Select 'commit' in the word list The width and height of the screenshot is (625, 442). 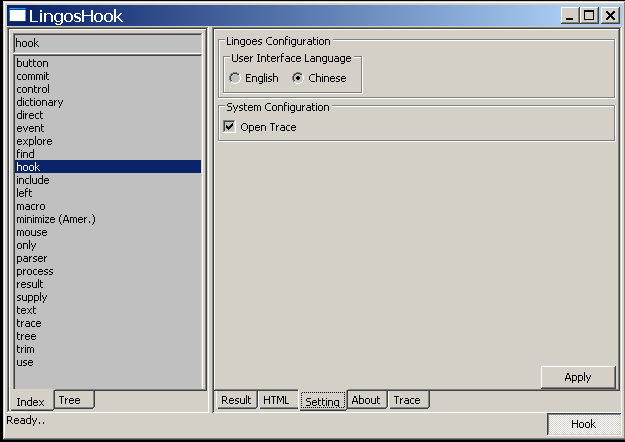(x=108, y=76)
